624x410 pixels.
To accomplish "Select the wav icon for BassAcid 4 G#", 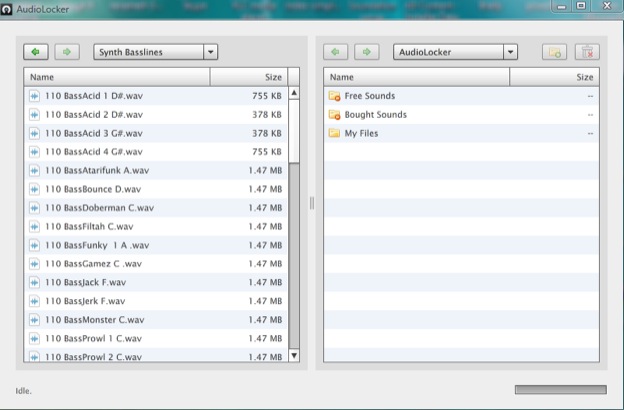I will [x=35, y=152].
